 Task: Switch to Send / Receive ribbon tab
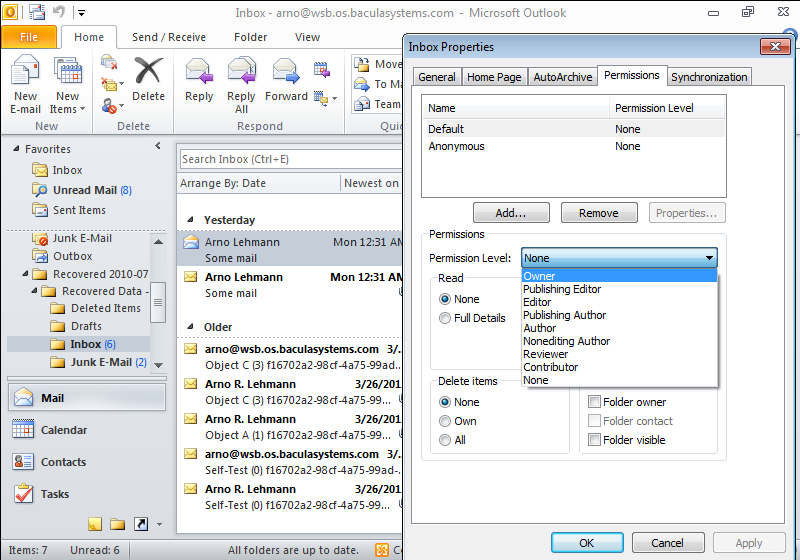click(x=169, y=37)
